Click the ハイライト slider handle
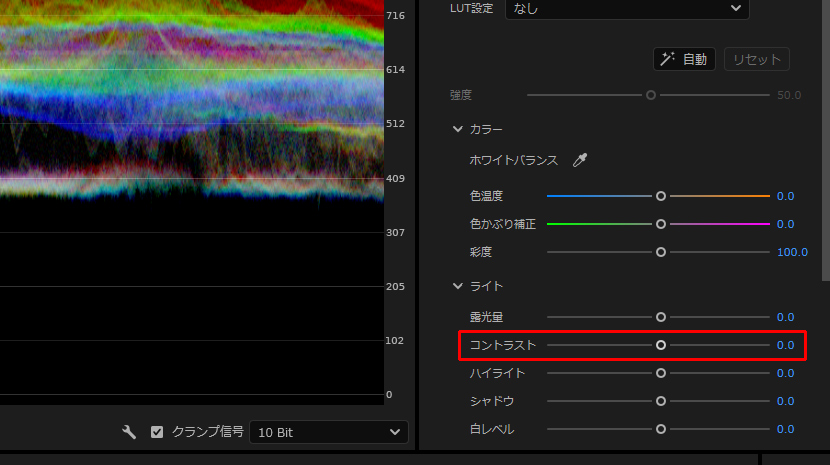Image resolution: width=830 pixels, height=465 pixels. point(661,373)
